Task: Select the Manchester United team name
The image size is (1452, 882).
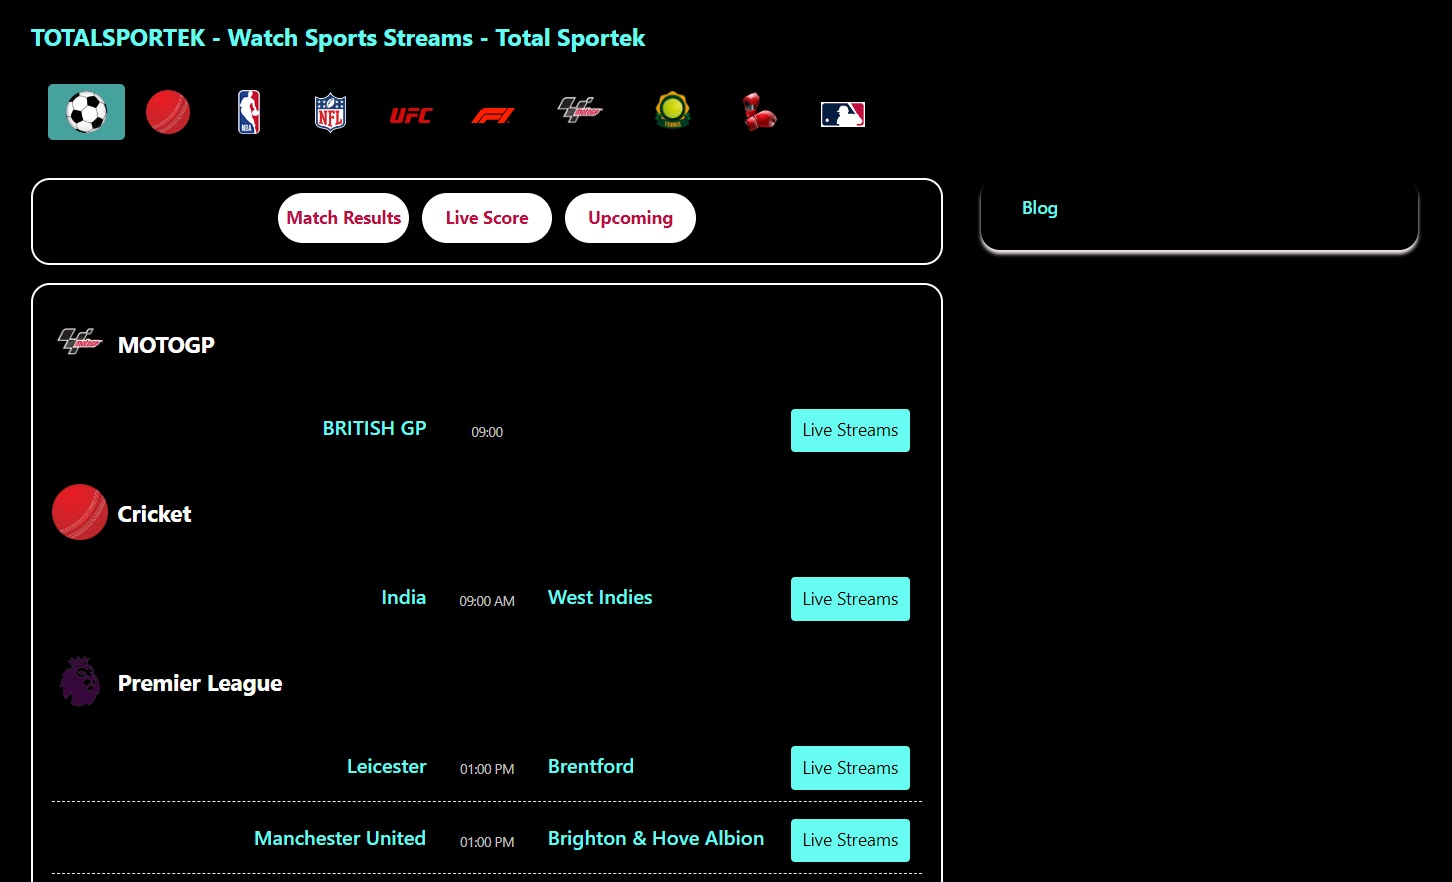Action: (x=340, y=838)
